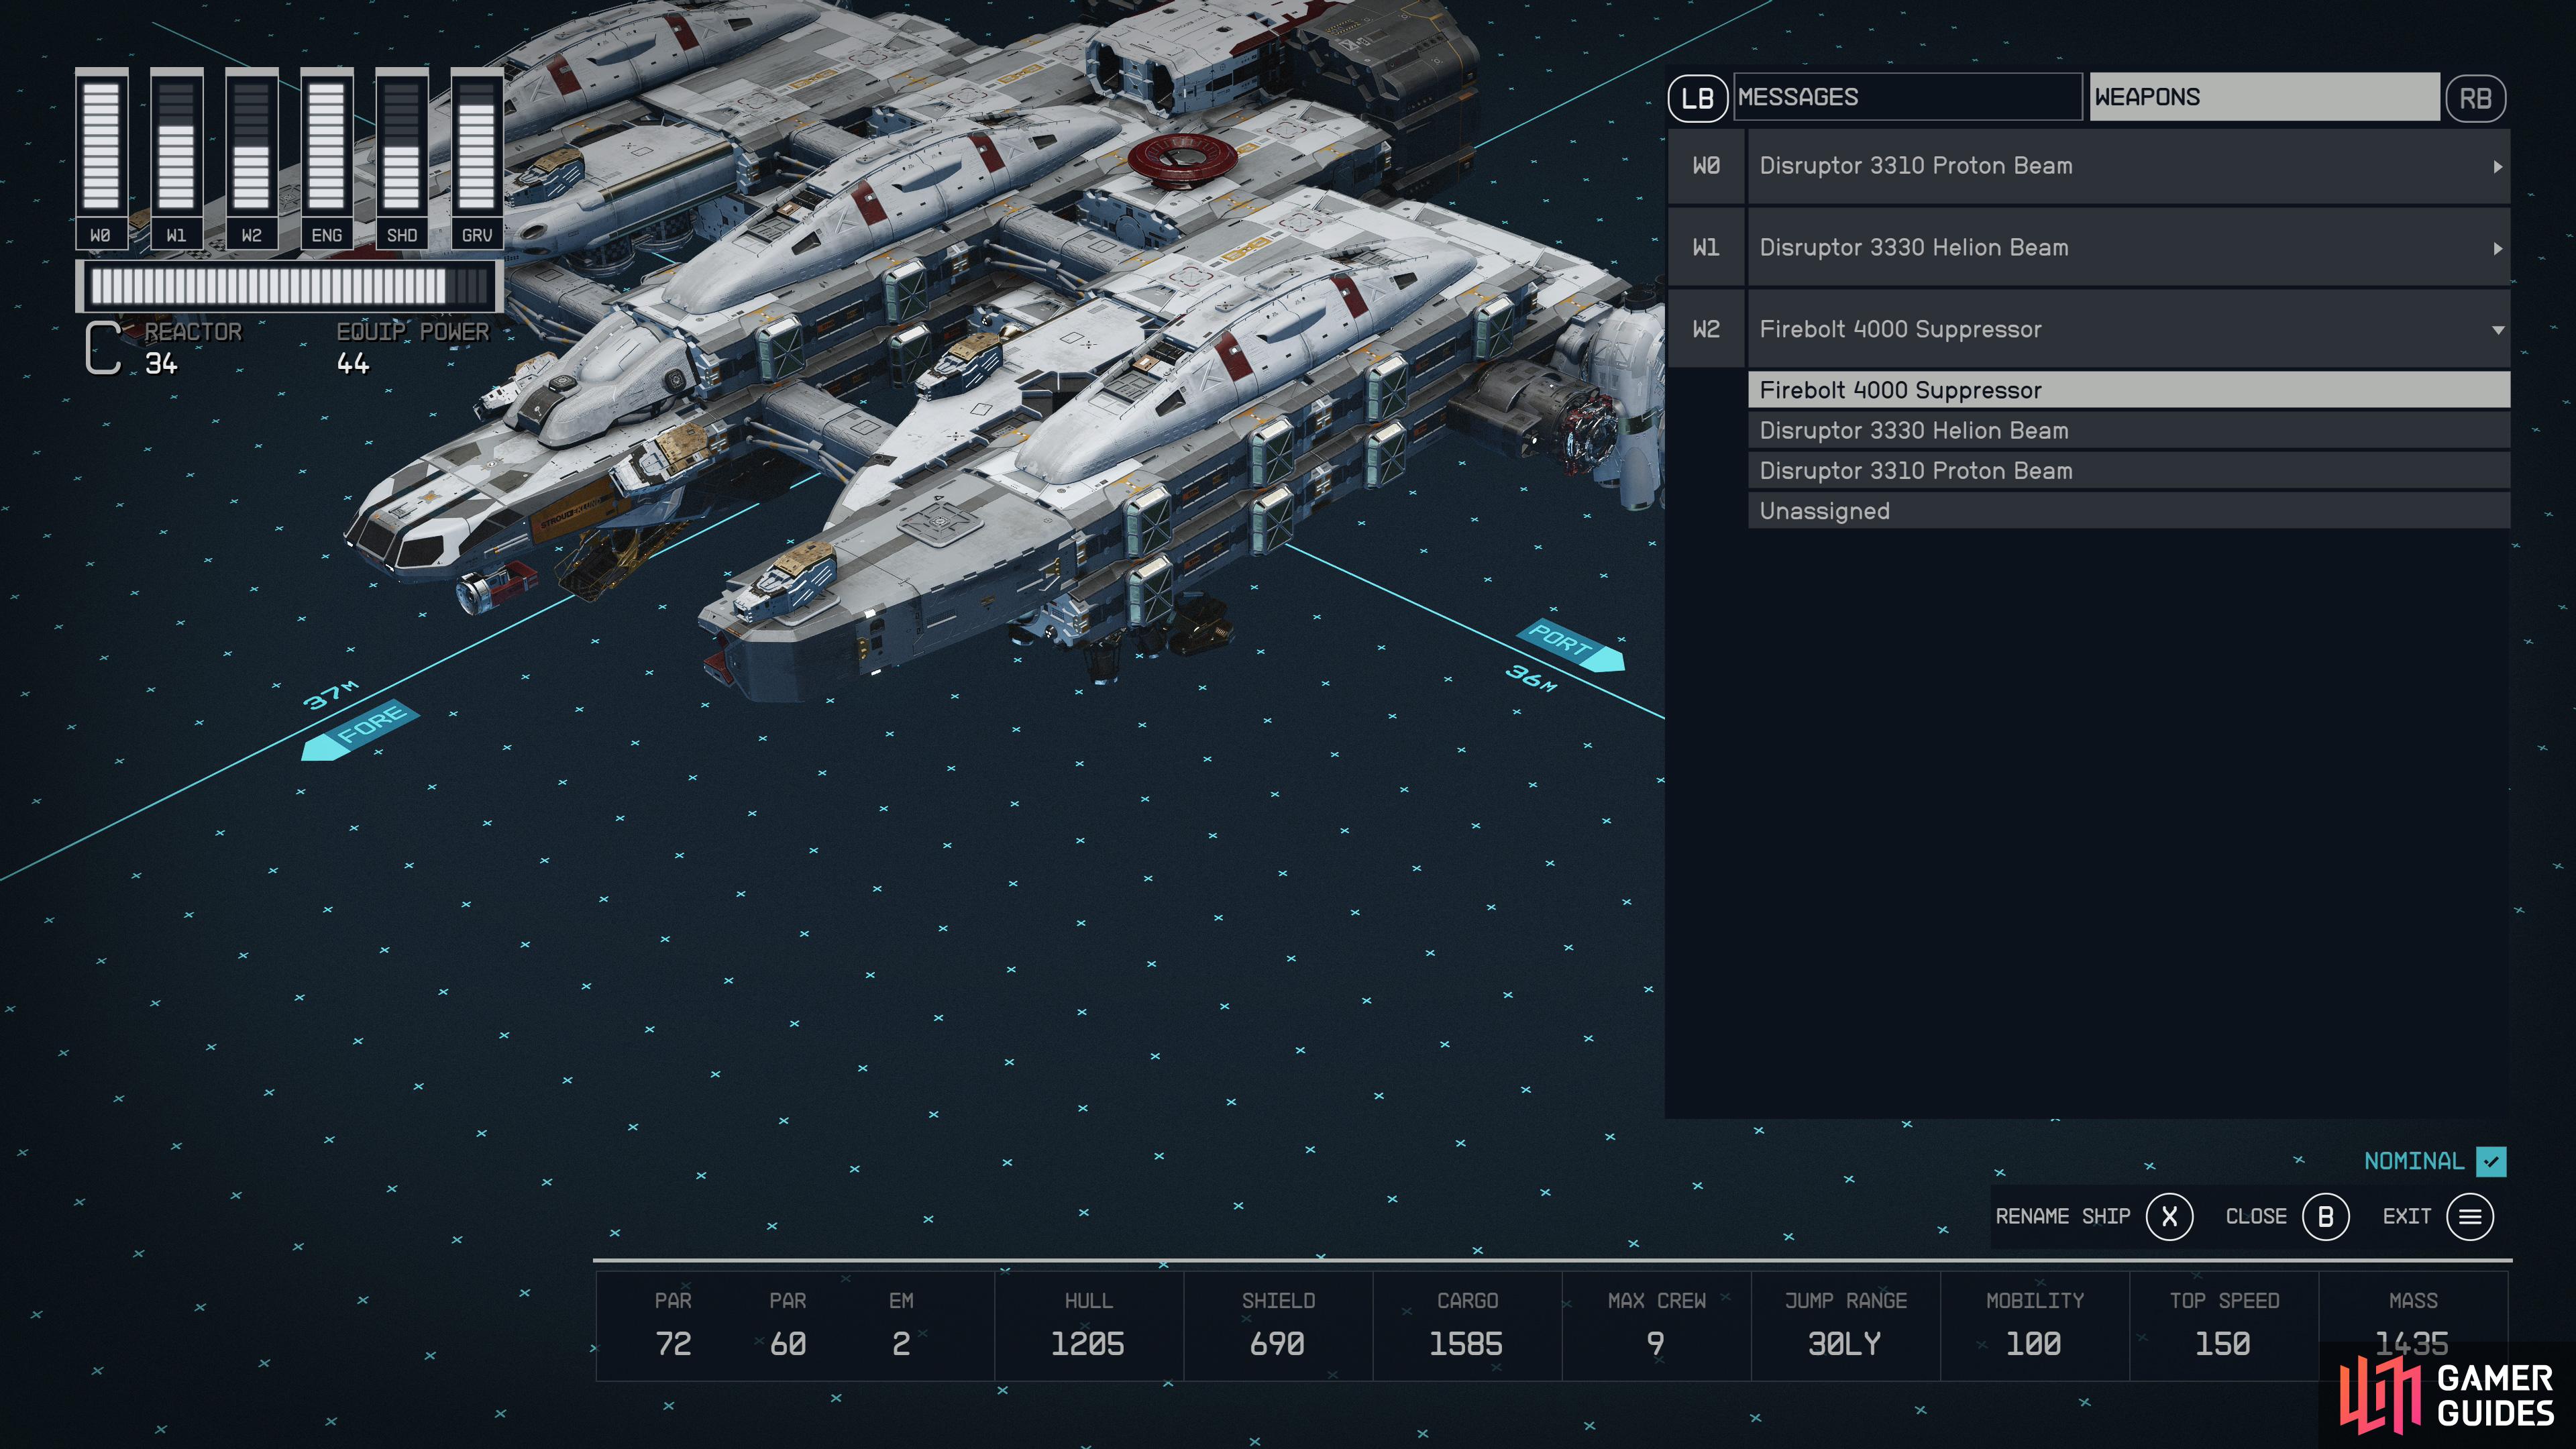Image resolution: width=2576 pixels, height=1449 pixels.
Task: Choose Firebolt 4000 Suppressor in dropdown list
Action: coord(2128,390)
